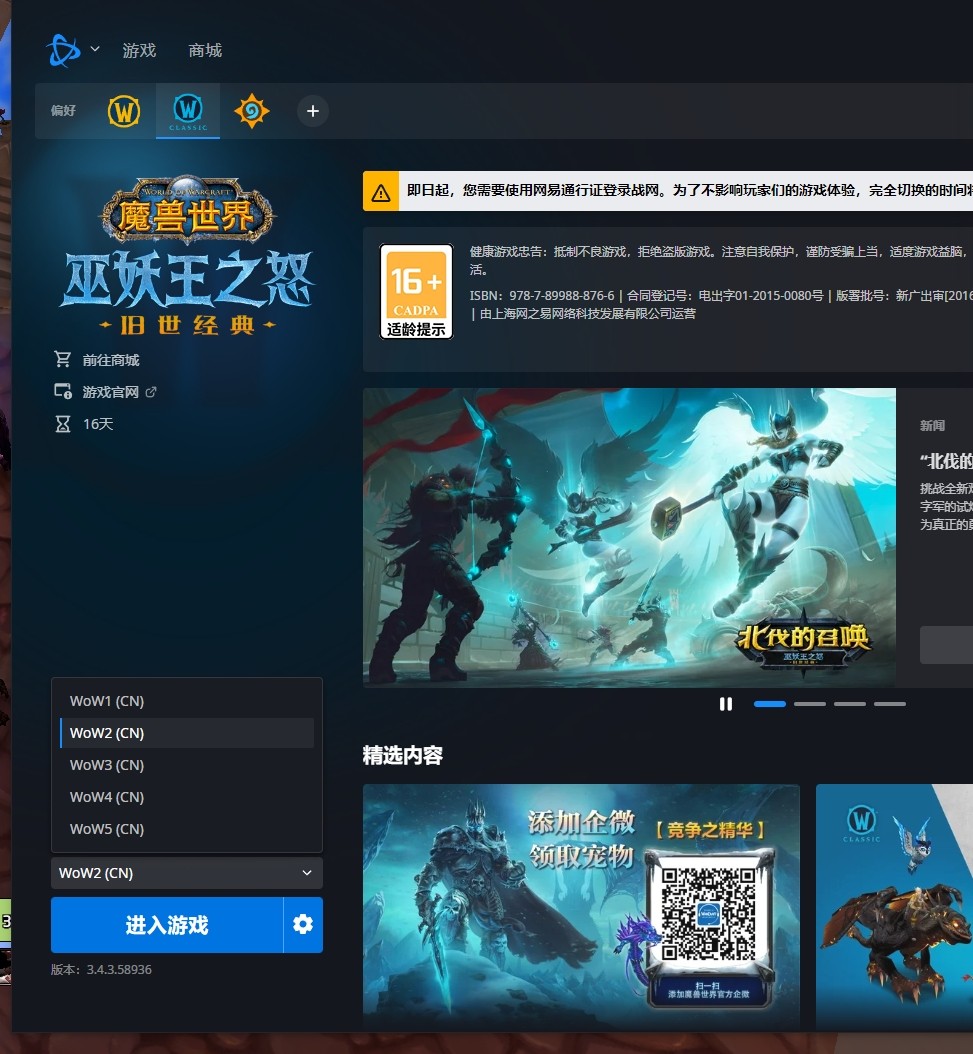The image size is (973, 1054).
Task: Click 进入游戏 play button
Action: coord(167,925)
